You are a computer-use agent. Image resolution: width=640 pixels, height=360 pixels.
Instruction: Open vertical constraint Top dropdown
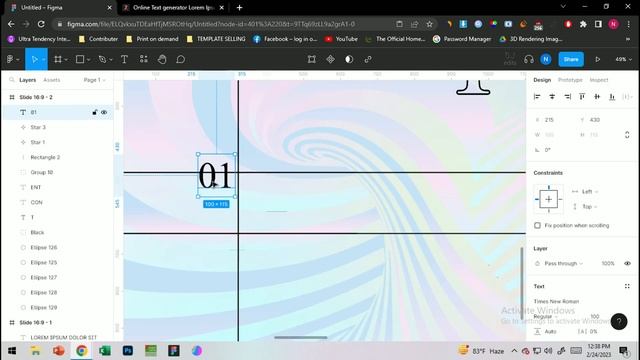click(589, 207)
